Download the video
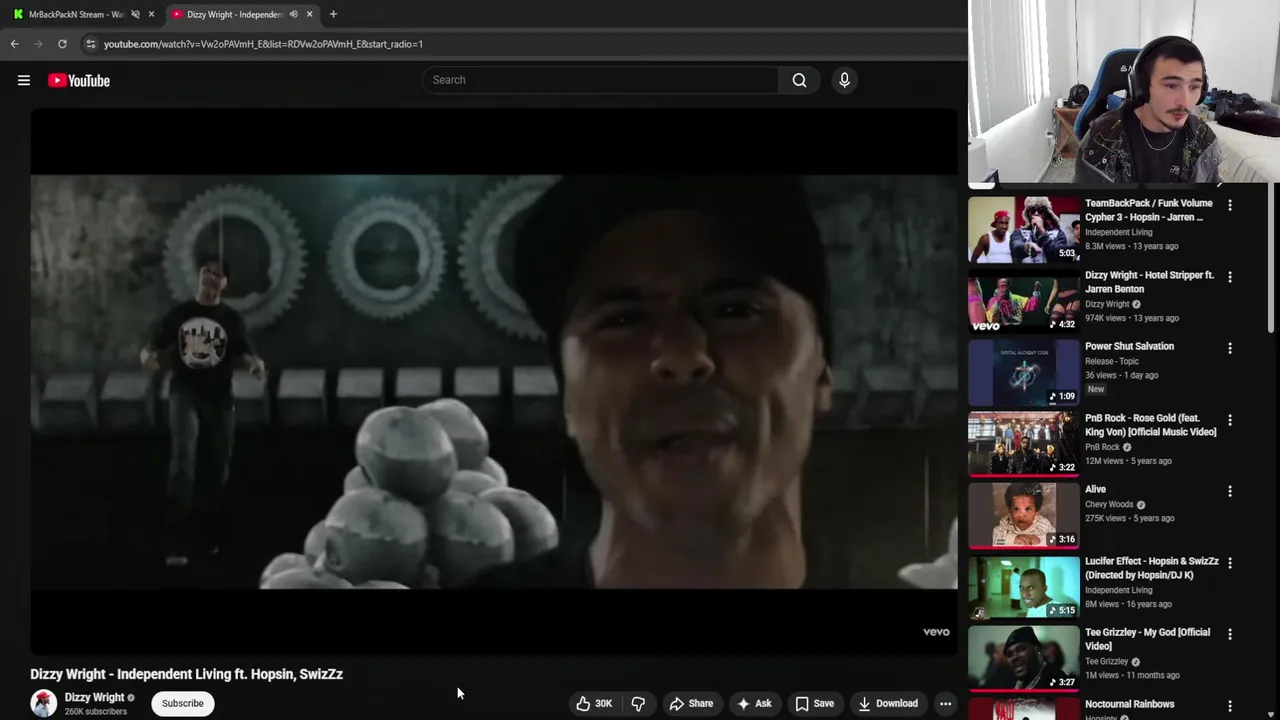The height and width of the screenshot is (720, 1280). click(888, 703)
